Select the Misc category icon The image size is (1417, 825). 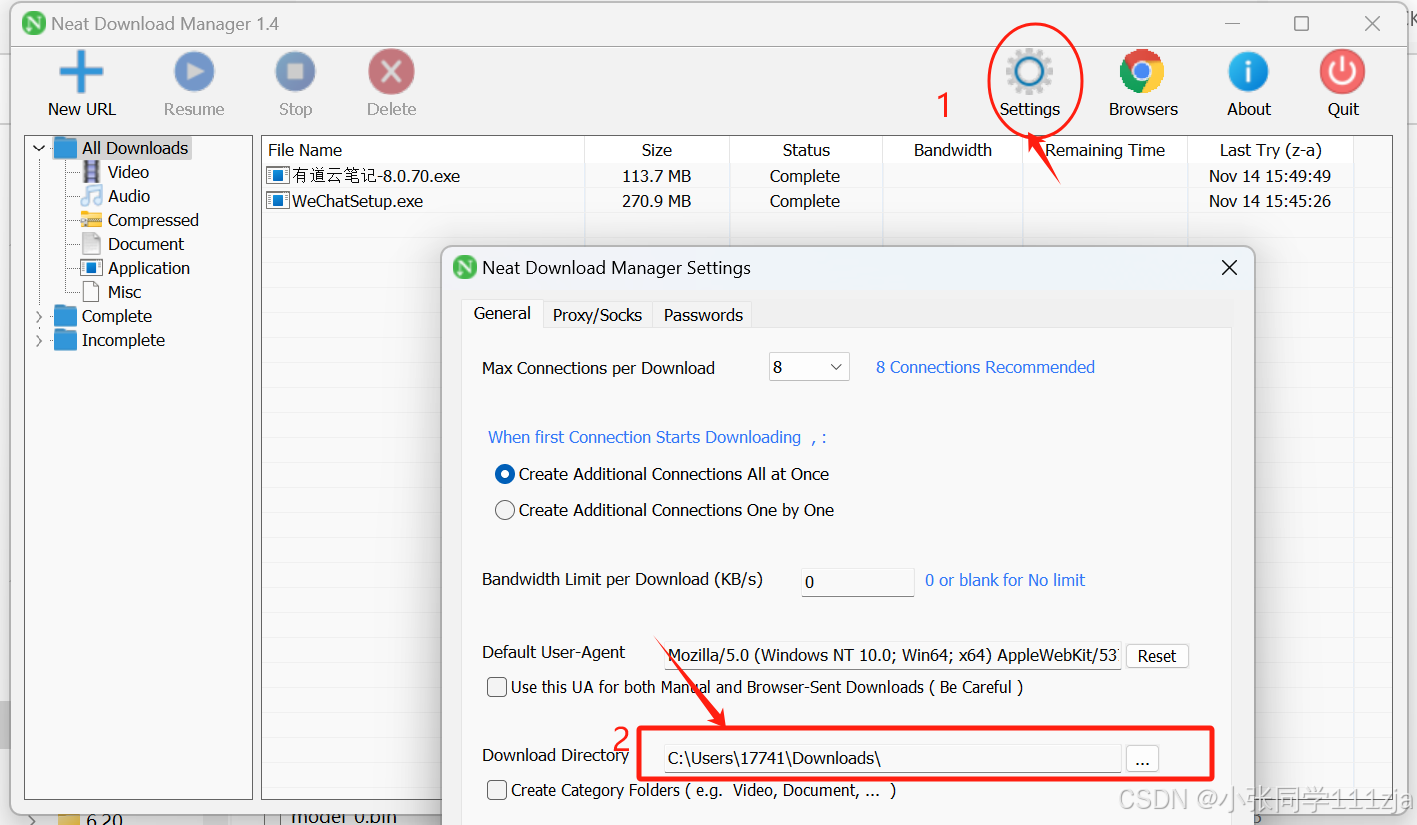pyautogui.click(x=91, y=292)
